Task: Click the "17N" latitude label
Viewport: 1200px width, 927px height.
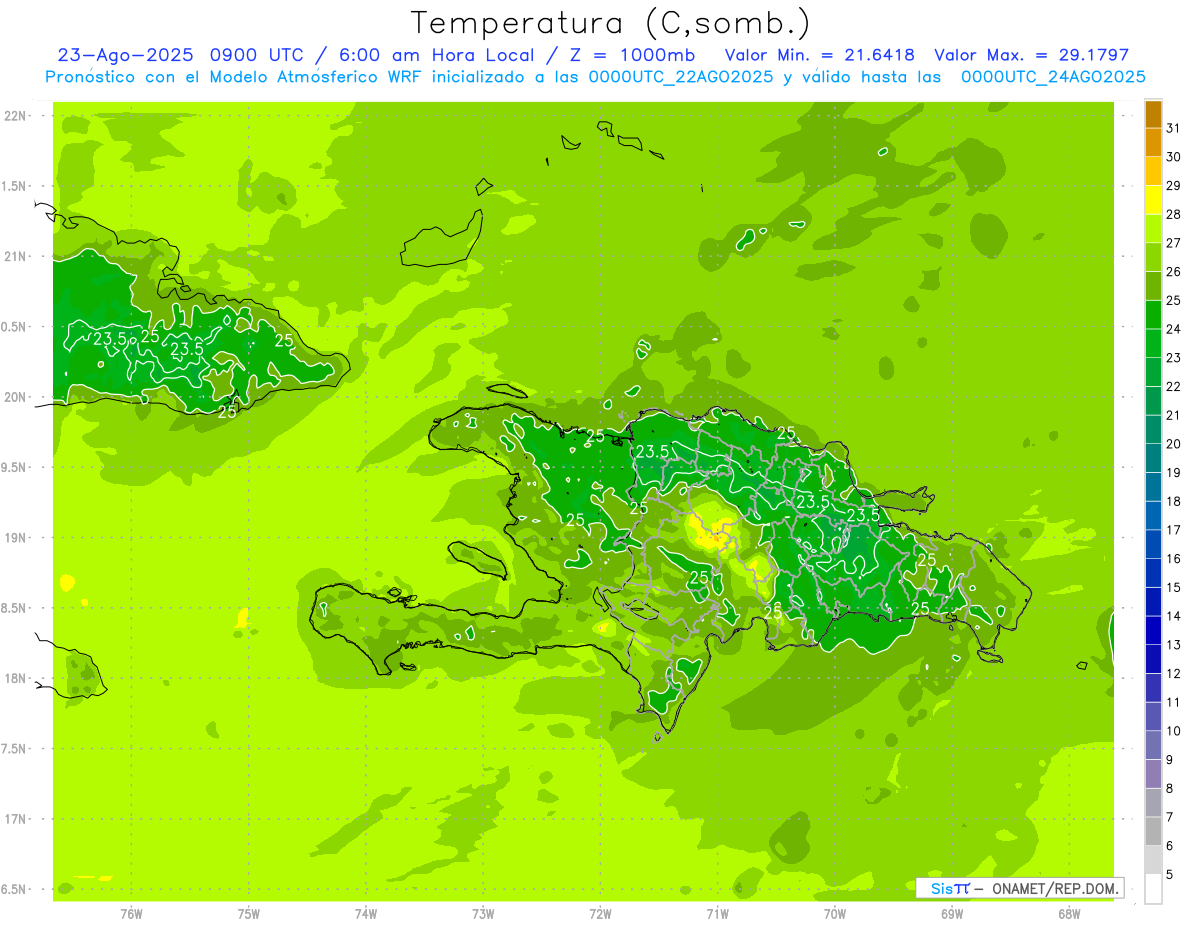Action: 14,819
